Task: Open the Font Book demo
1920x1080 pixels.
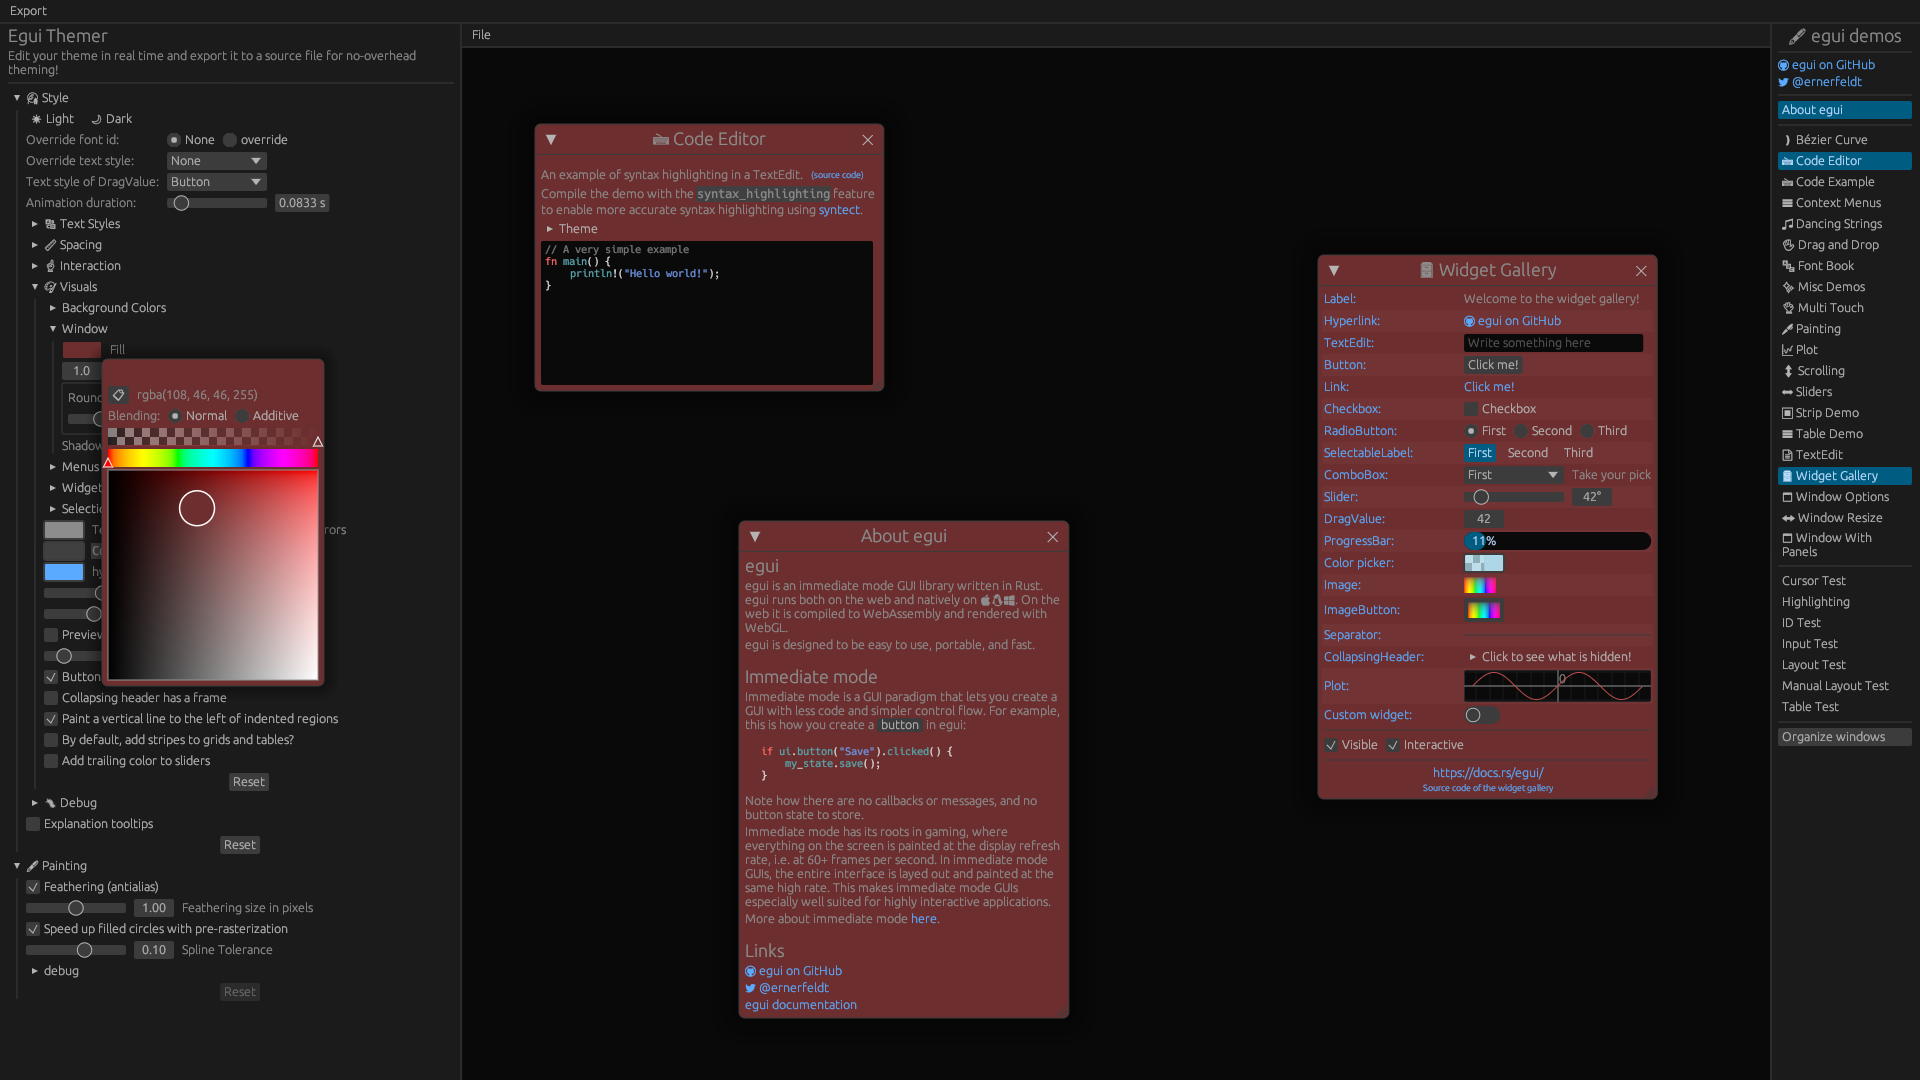Action: tap(1826, 265)
